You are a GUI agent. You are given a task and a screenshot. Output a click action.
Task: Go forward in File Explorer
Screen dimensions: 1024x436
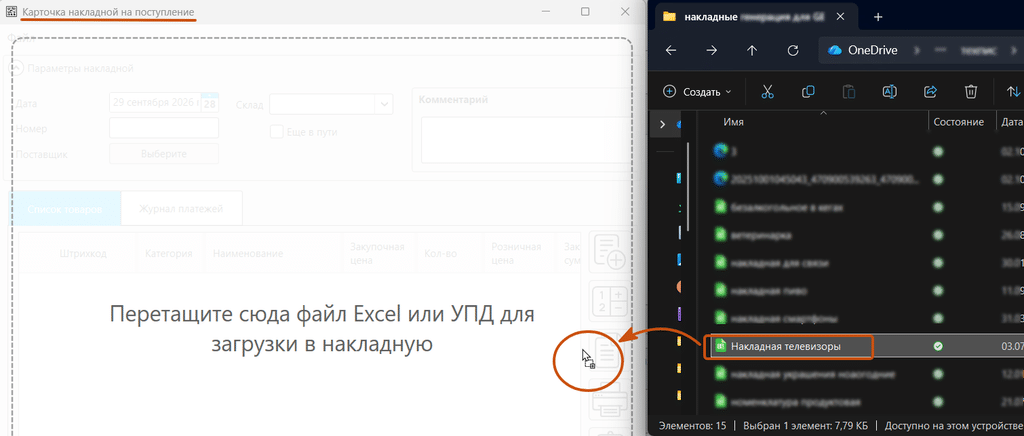[x=712, y=50]
